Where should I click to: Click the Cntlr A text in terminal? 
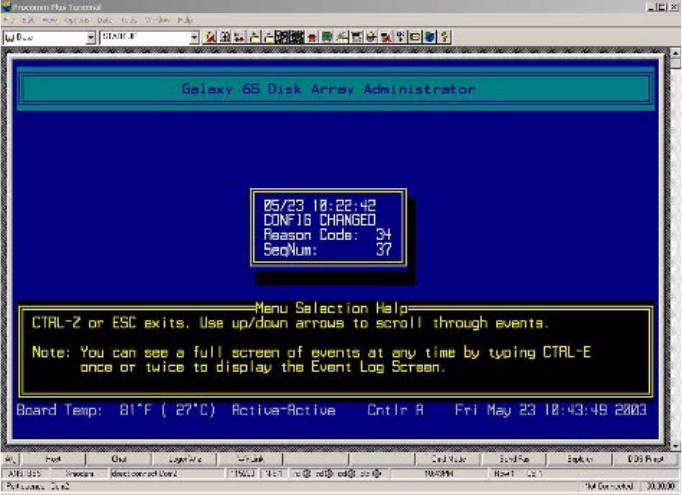pyautogui.click(x=395, y=410)
